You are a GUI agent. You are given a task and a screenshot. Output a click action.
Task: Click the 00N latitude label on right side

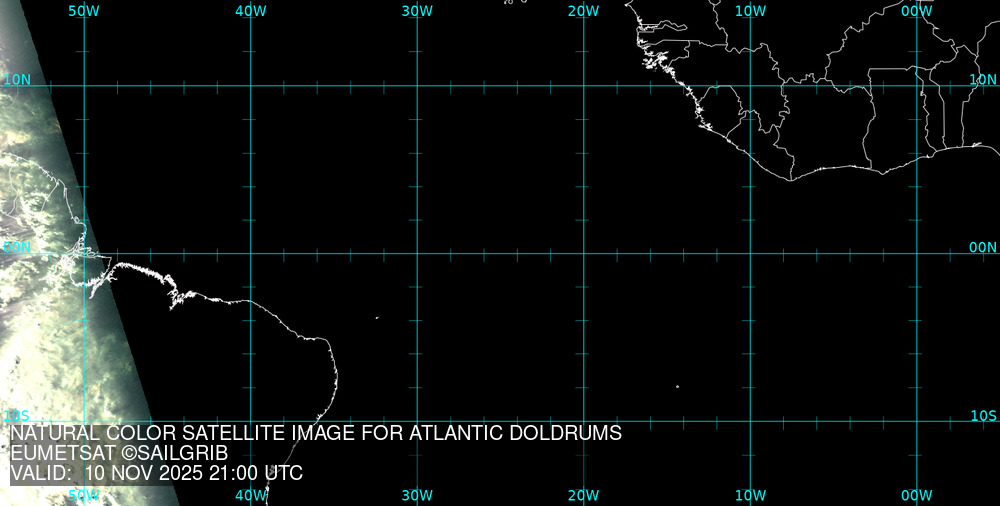(x=983, y=247)
